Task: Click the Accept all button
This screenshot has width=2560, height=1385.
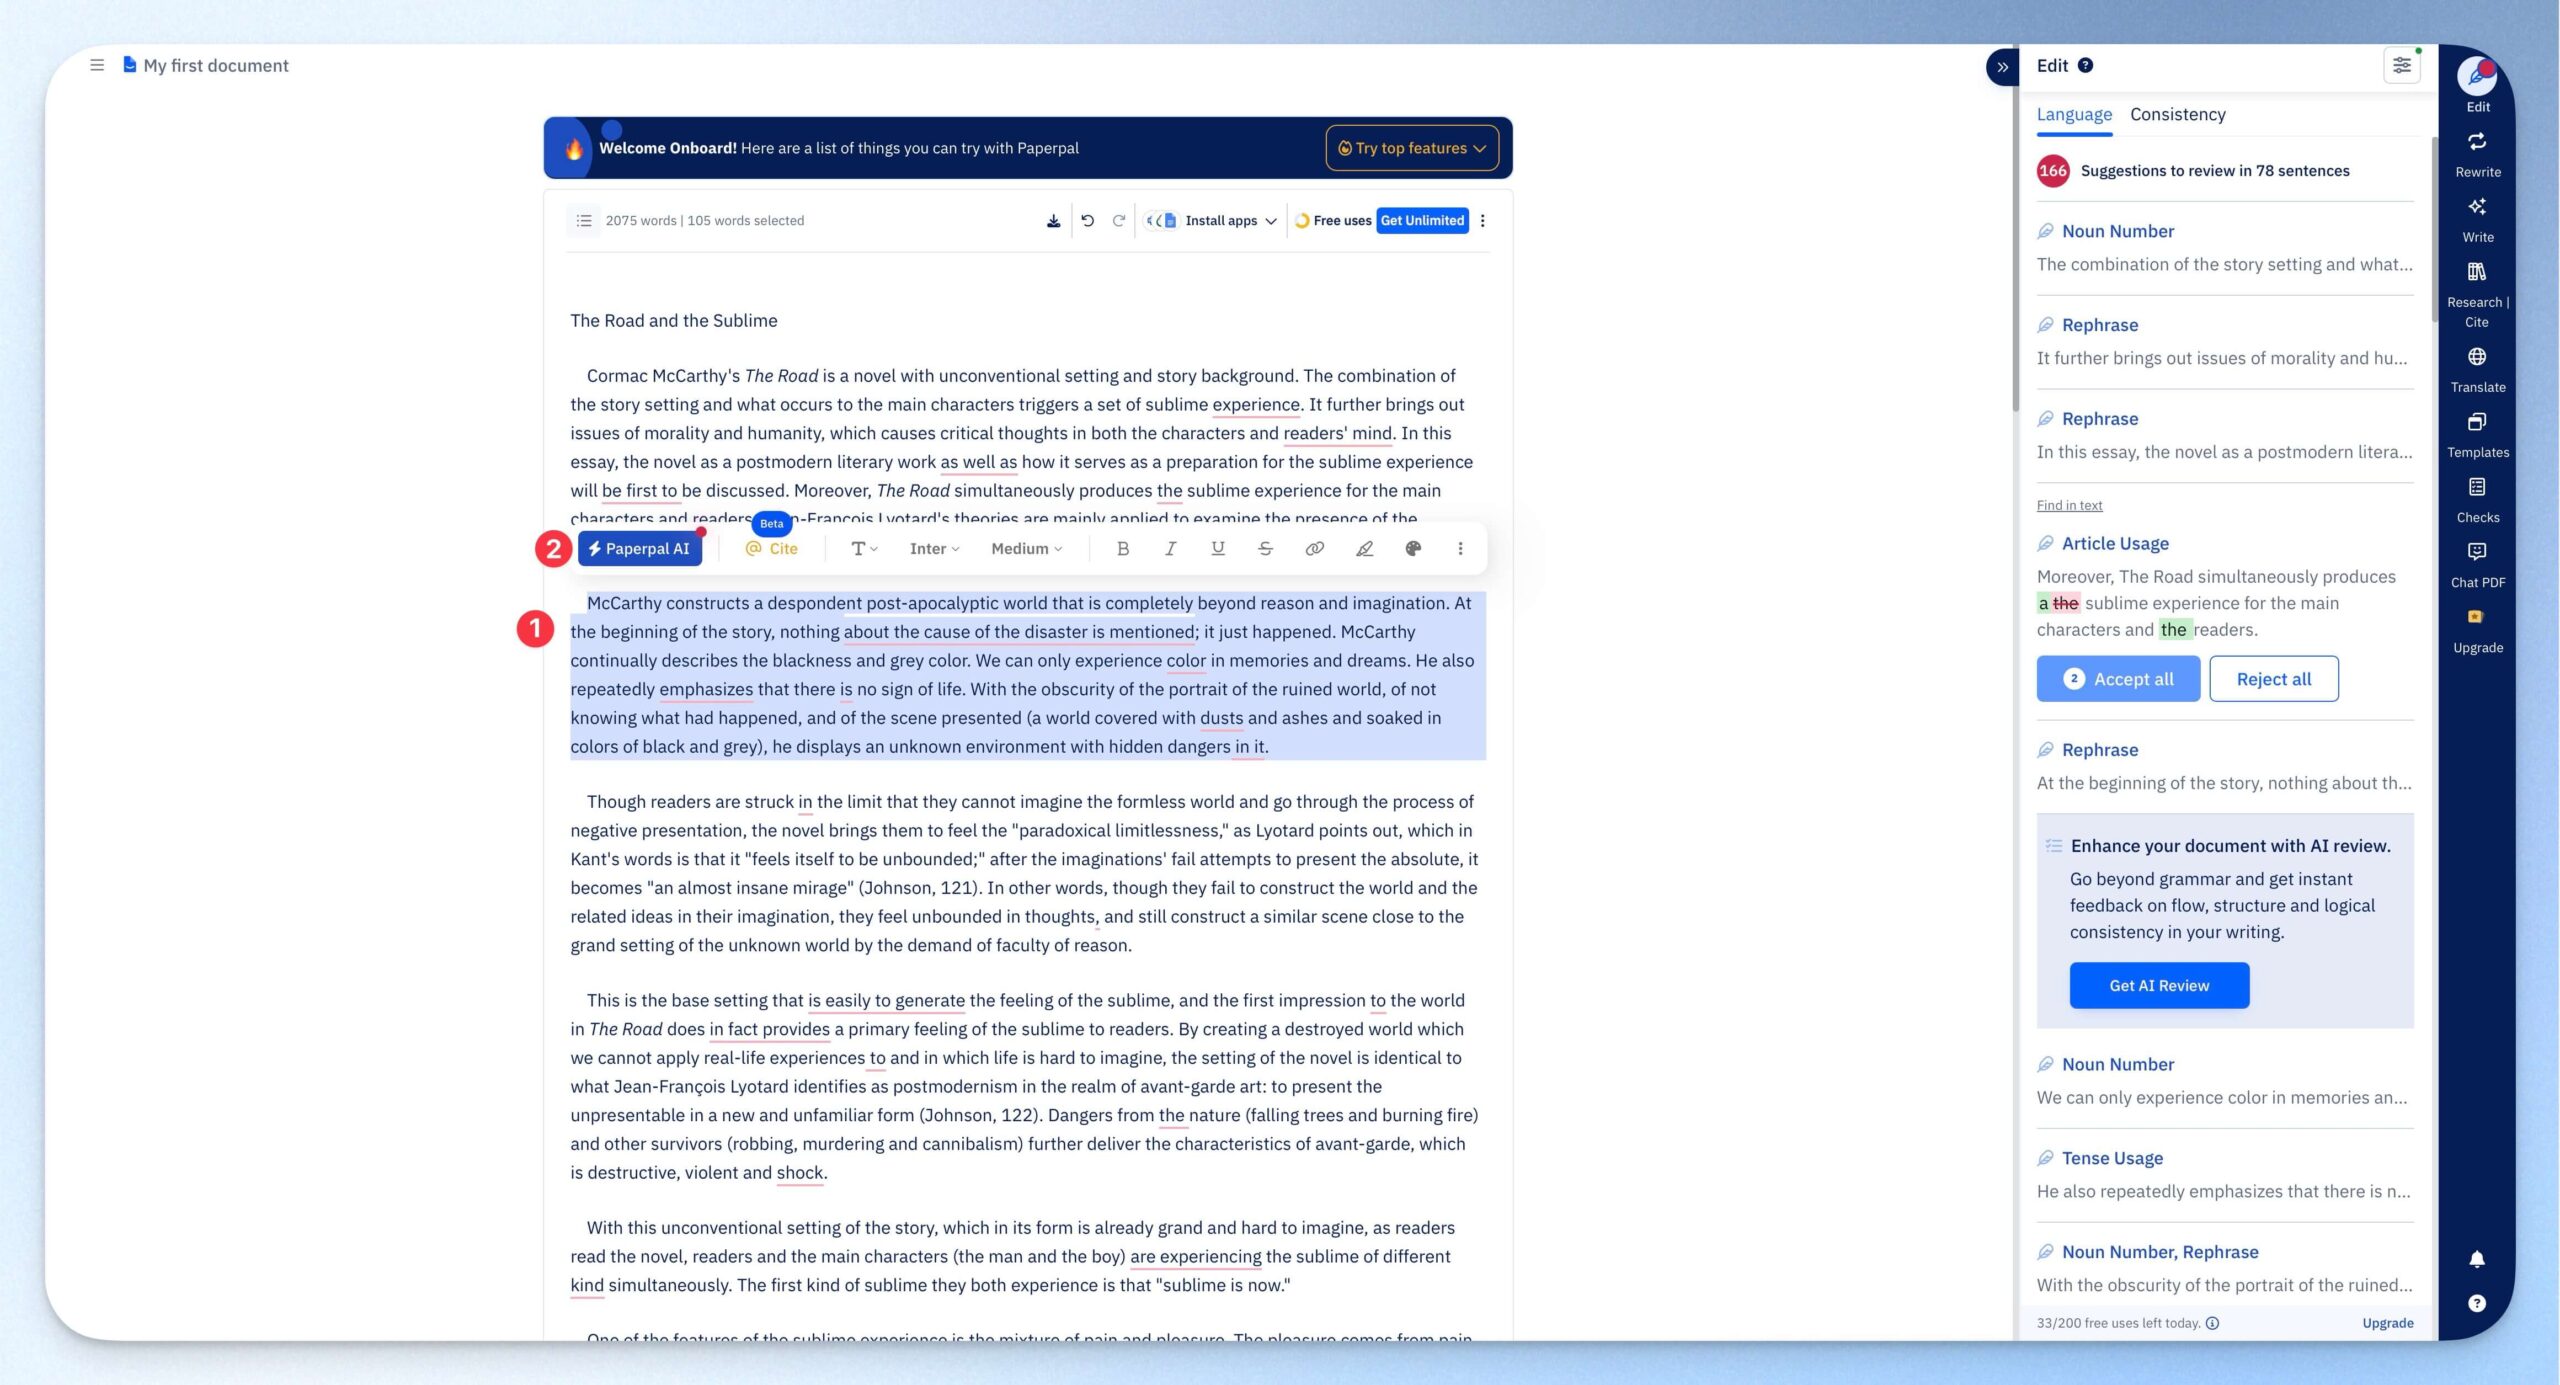Action: pos(2117,679)
